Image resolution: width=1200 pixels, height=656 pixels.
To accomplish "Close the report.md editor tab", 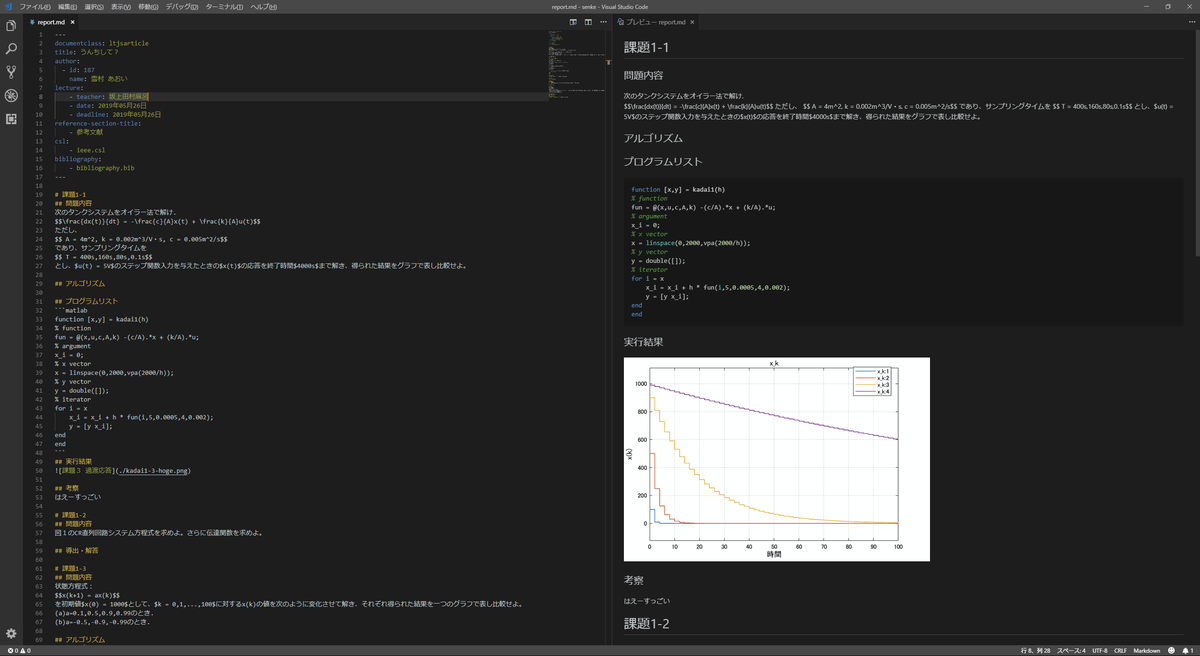I will click(x=74, y=21).
